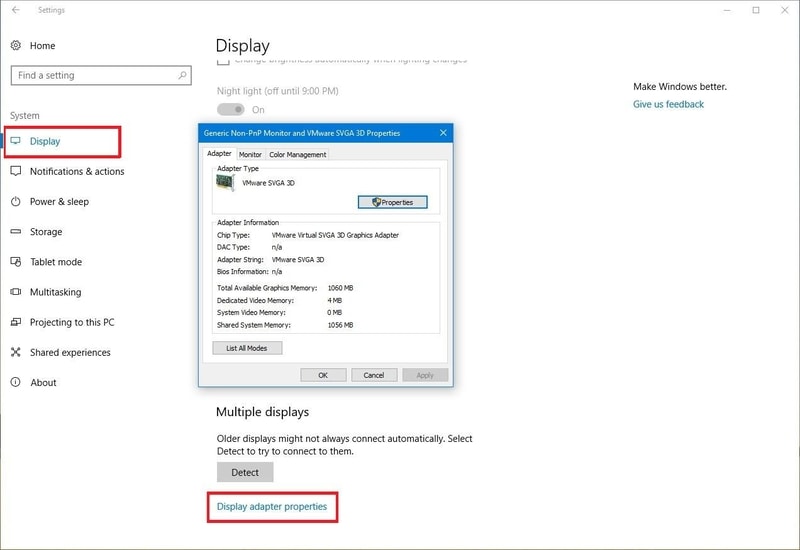Cancel the adapter properties dialog
Image resolution: width=800 pixels, height=550 pixels.
pos(373,375)
